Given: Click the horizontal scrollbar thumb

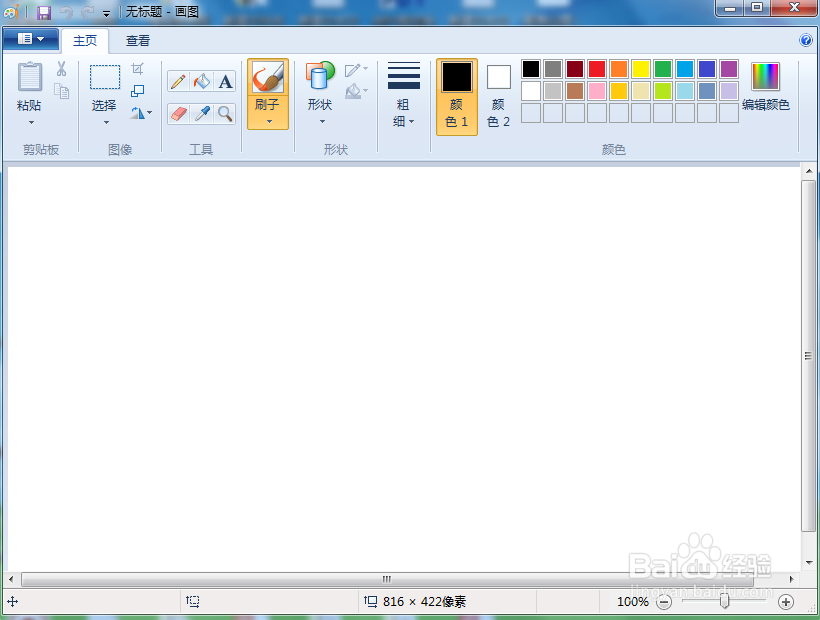Looking at the screenshot, I should [387, 579].
